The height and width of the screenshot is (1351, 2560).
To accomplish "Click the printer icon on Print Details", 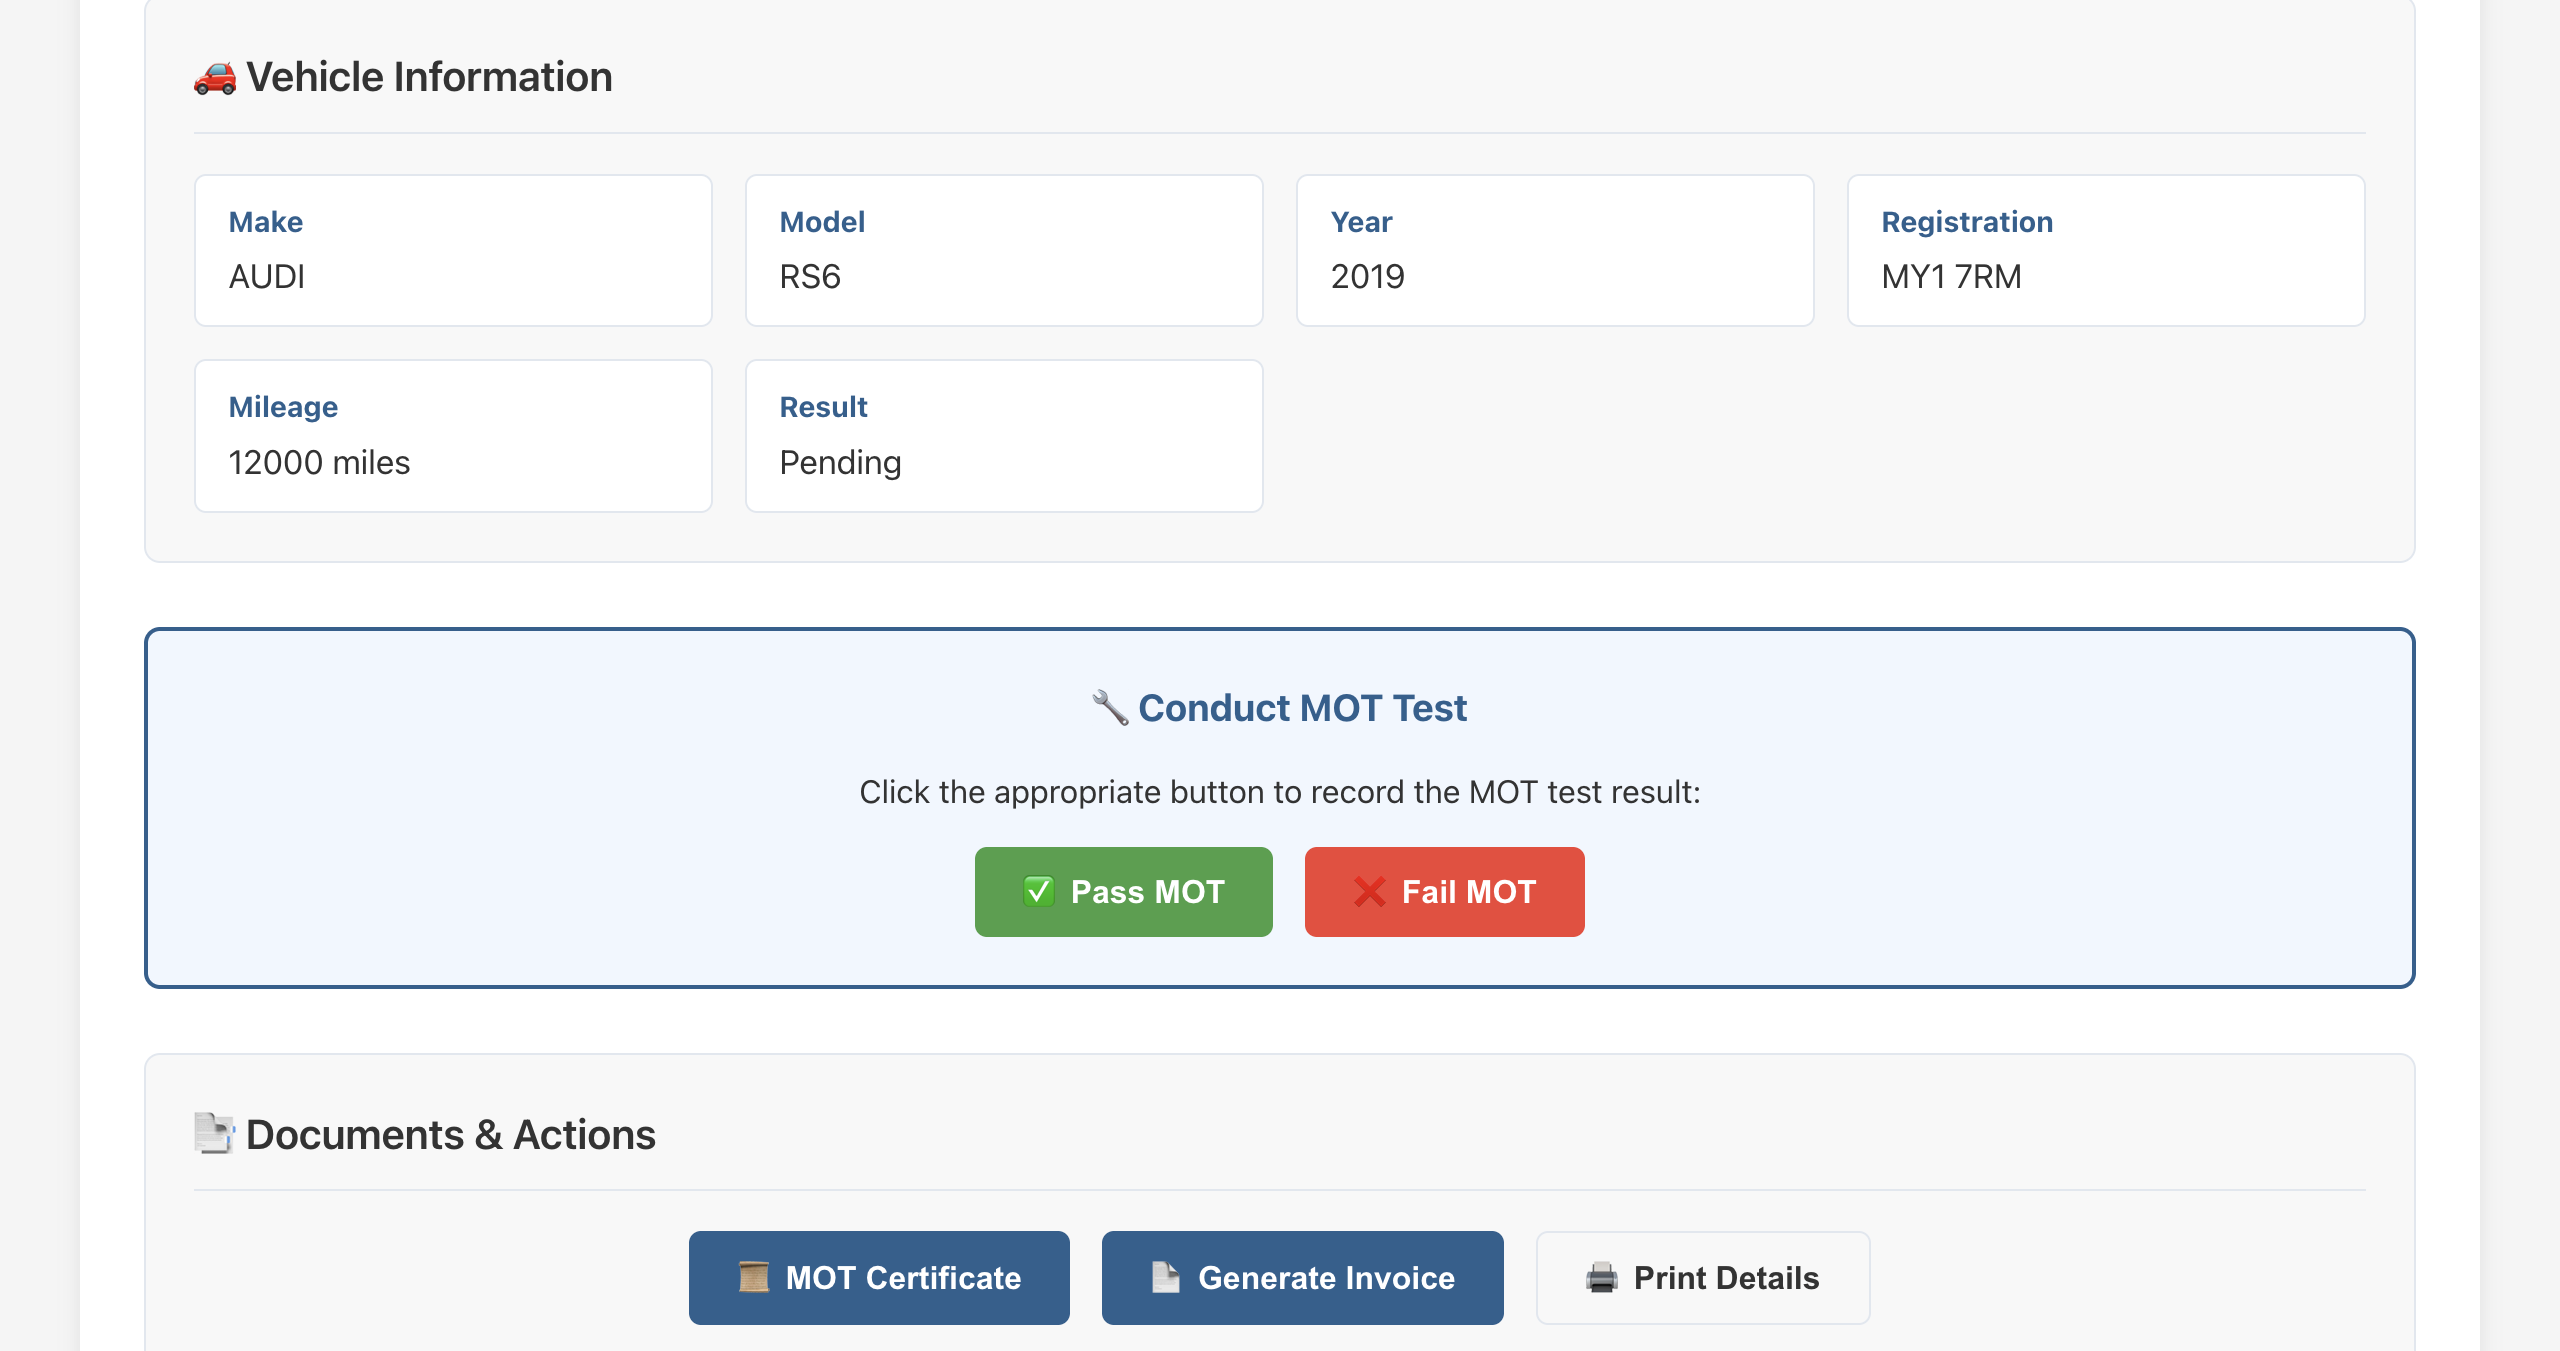I will click(1601, 1277).
